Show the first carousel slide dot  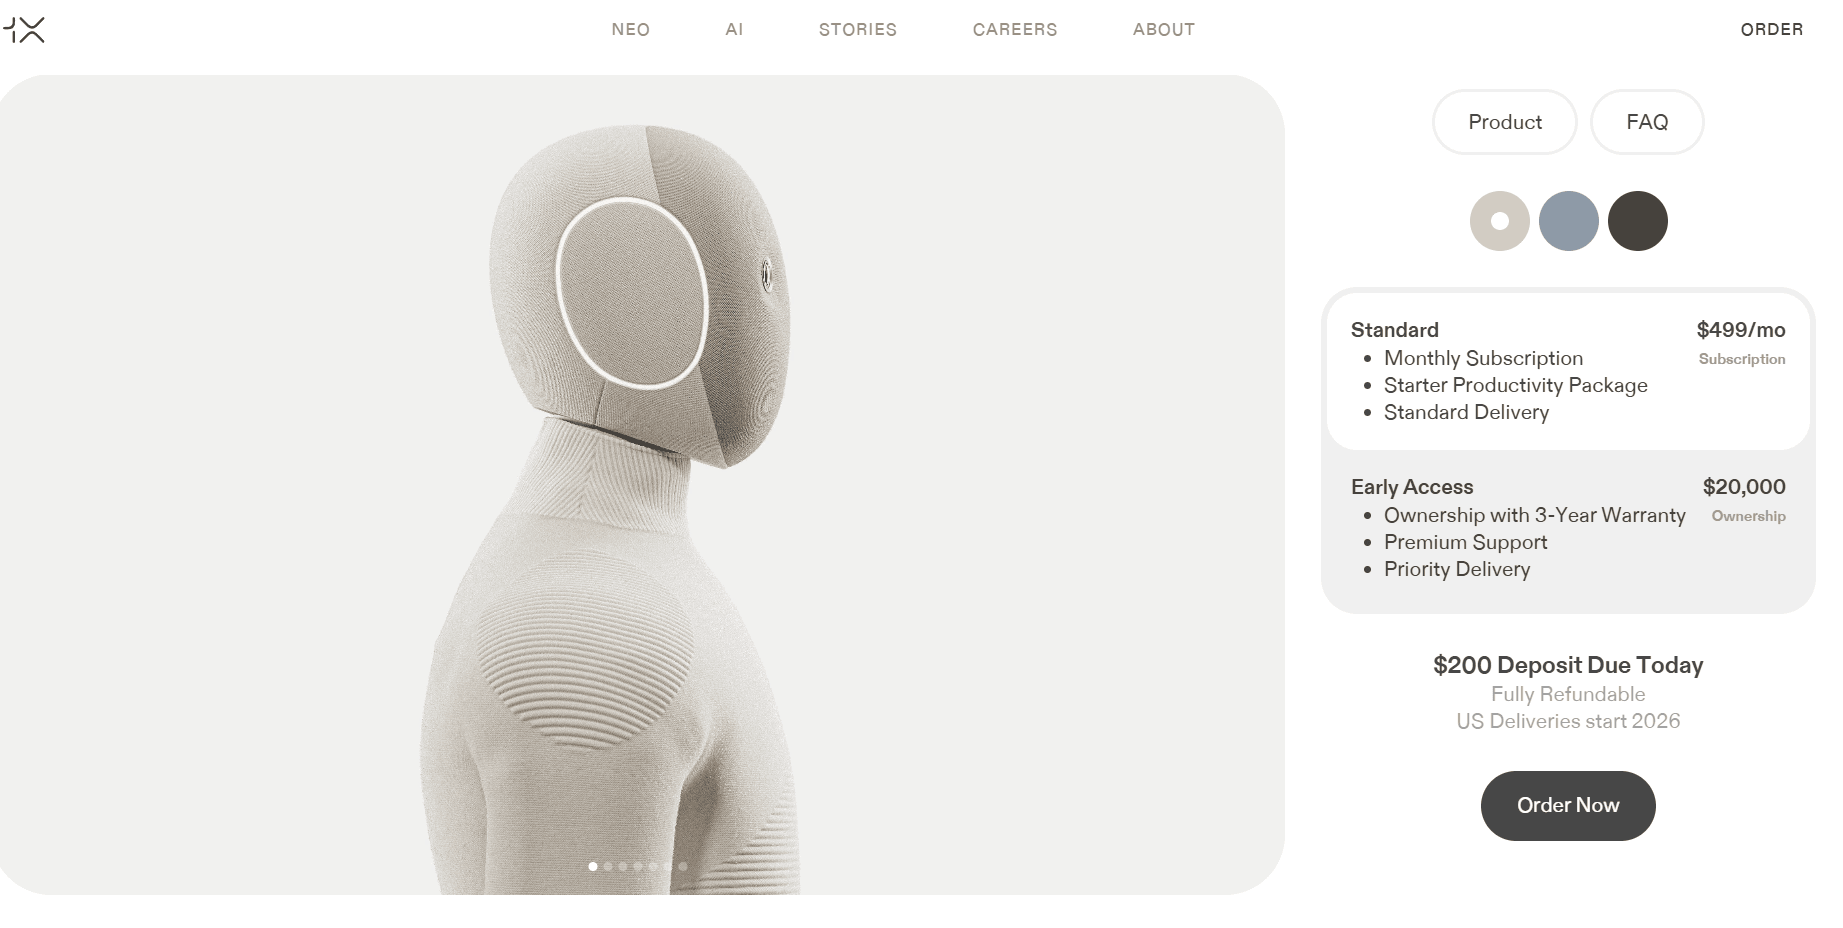pos(593,866)
